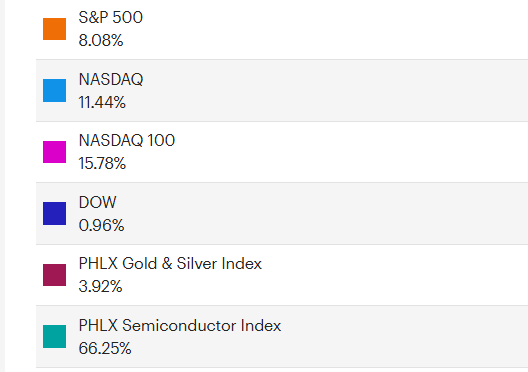Screen dimensions: 528x372
Task: Click the maroon Gold & Silver Index swatch
Action: 54,275
